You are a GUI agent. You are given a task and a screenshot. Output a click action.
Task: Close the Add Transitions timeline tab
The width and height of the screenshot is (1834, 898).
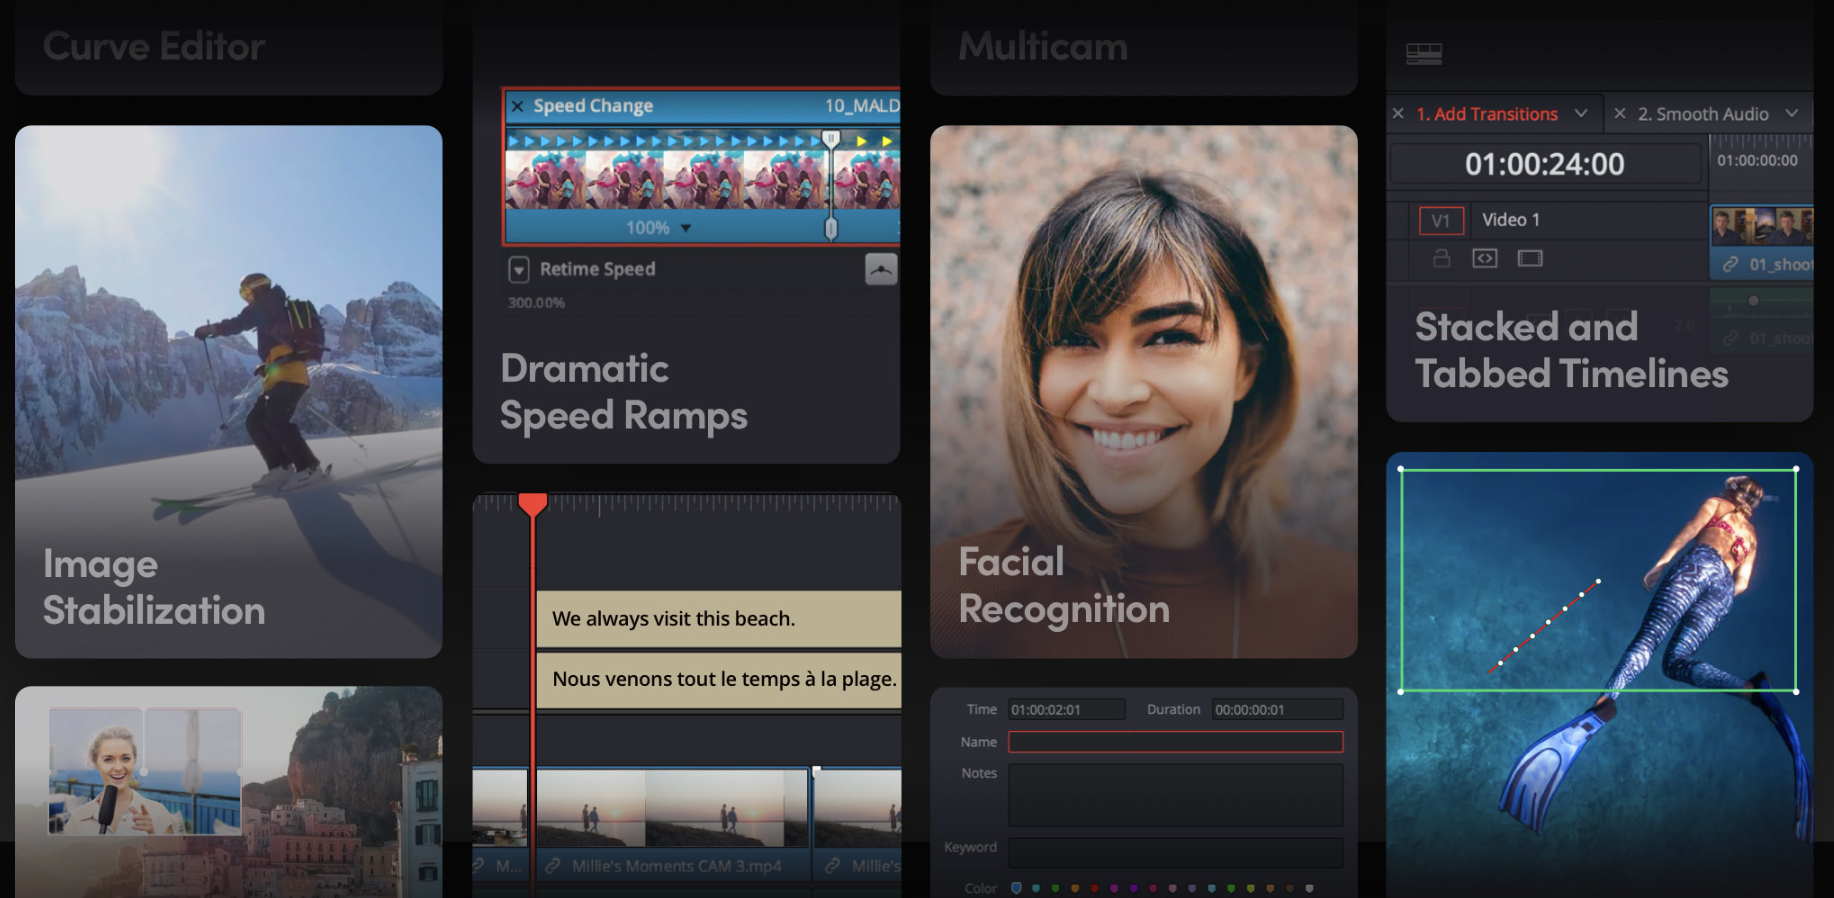pyautogui.click(x=1398, y=114)
